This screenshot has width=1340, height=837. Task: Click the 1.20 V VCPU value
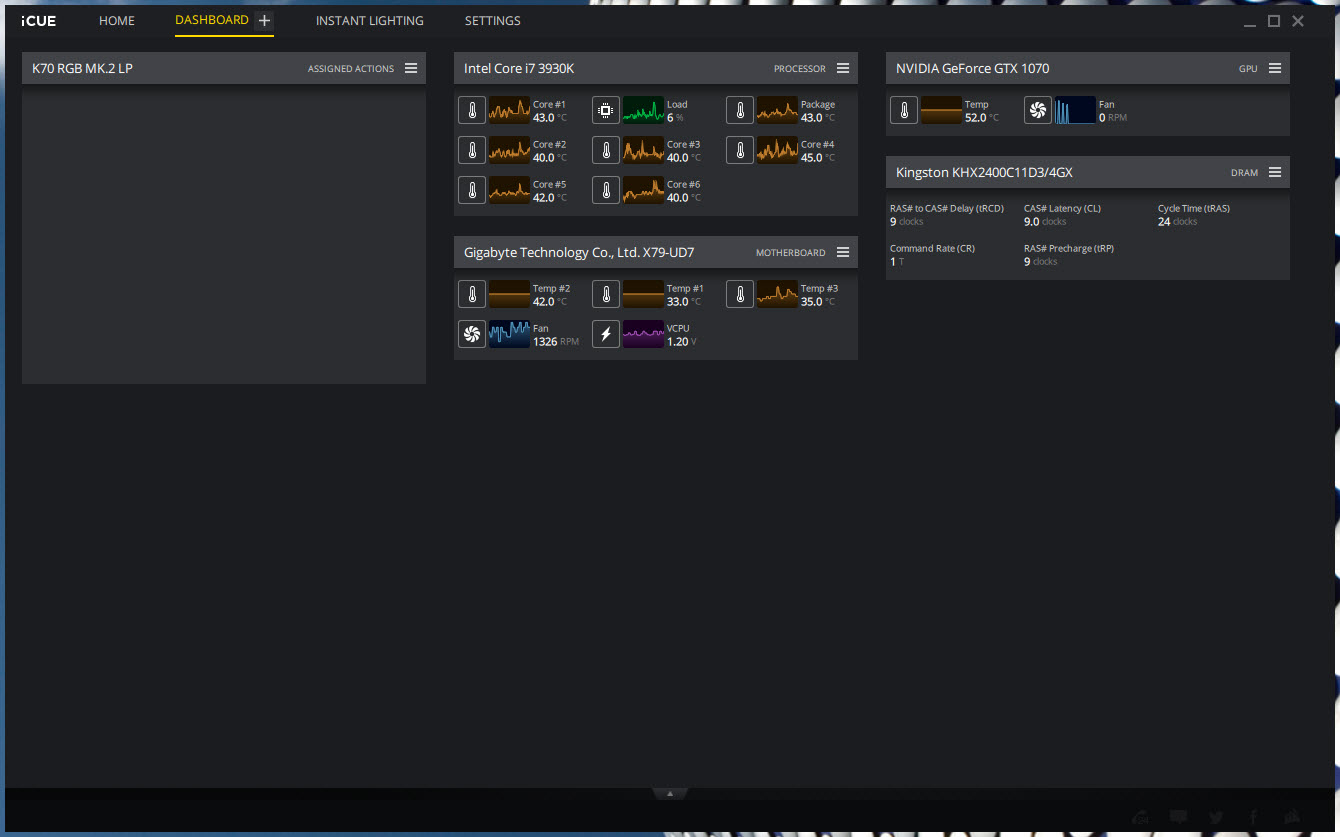click(x=682, y=342)
